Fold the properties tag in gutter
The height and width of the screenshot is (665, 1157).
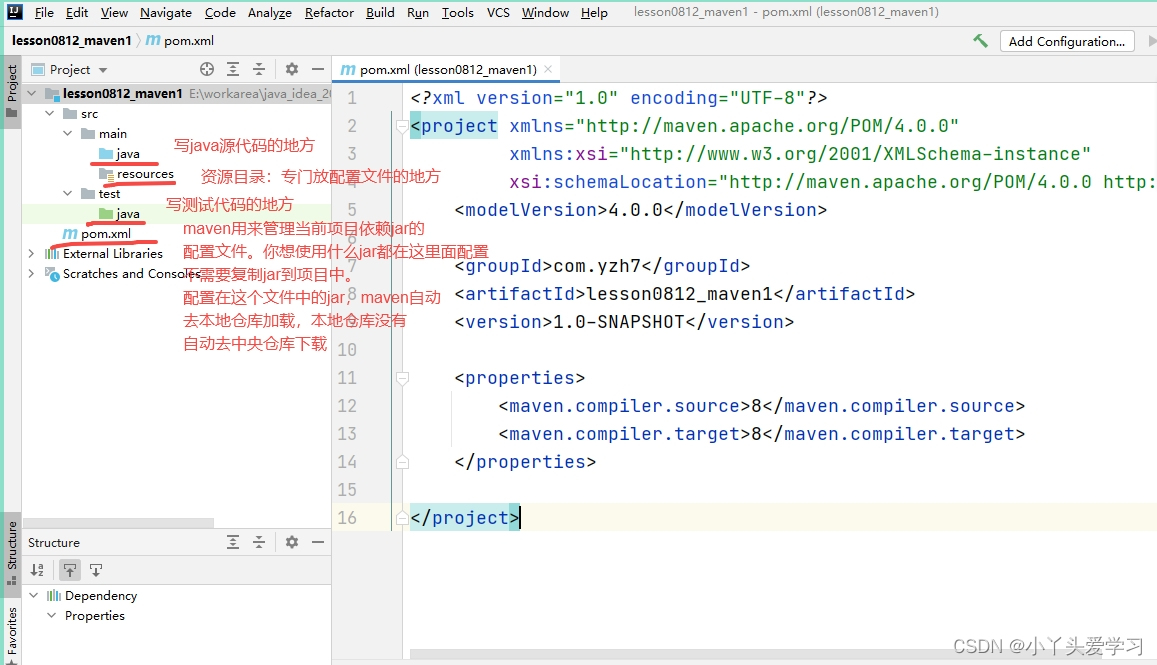(402, 378)
